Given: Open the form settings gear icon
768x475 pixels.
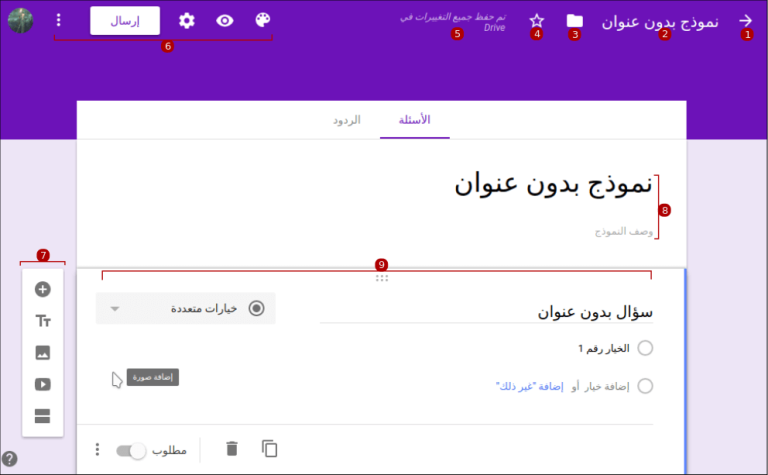Looking at the screenshot, I should coord(186,20).
